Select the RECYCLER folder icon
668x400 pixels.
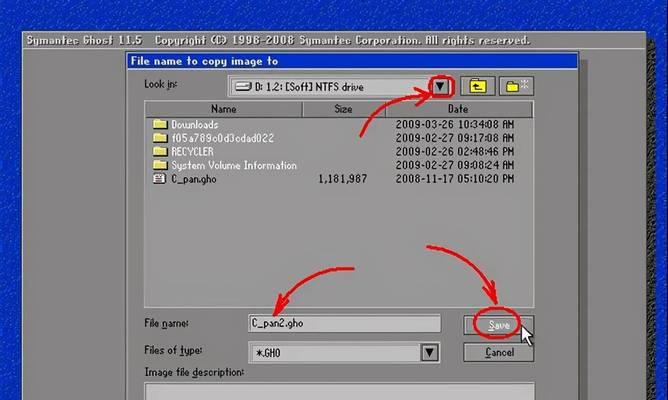[160, 151]
